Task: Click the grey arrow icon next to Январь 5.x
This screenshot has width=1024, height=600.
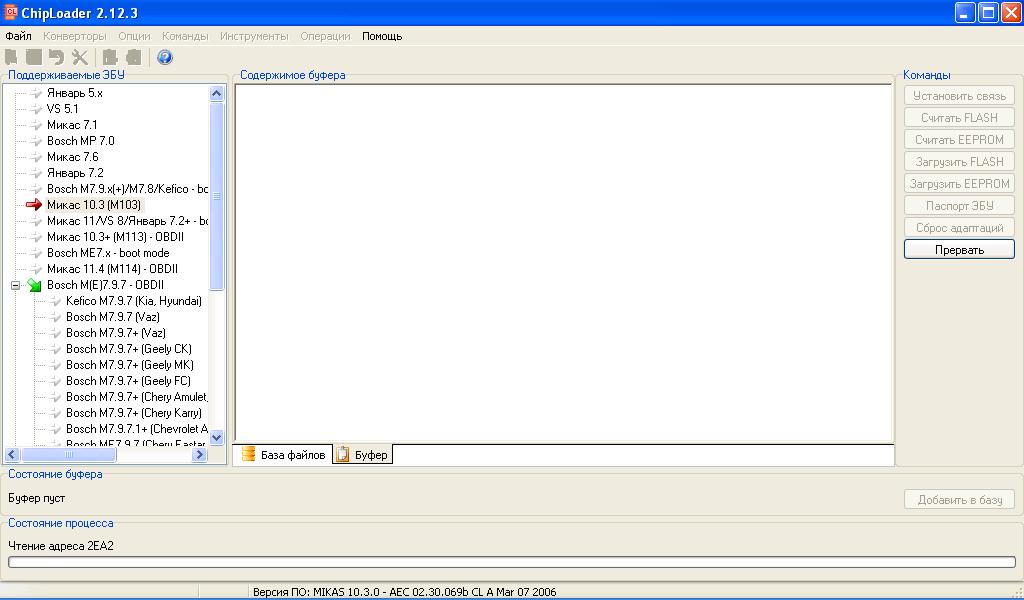Action: point(36,93)
